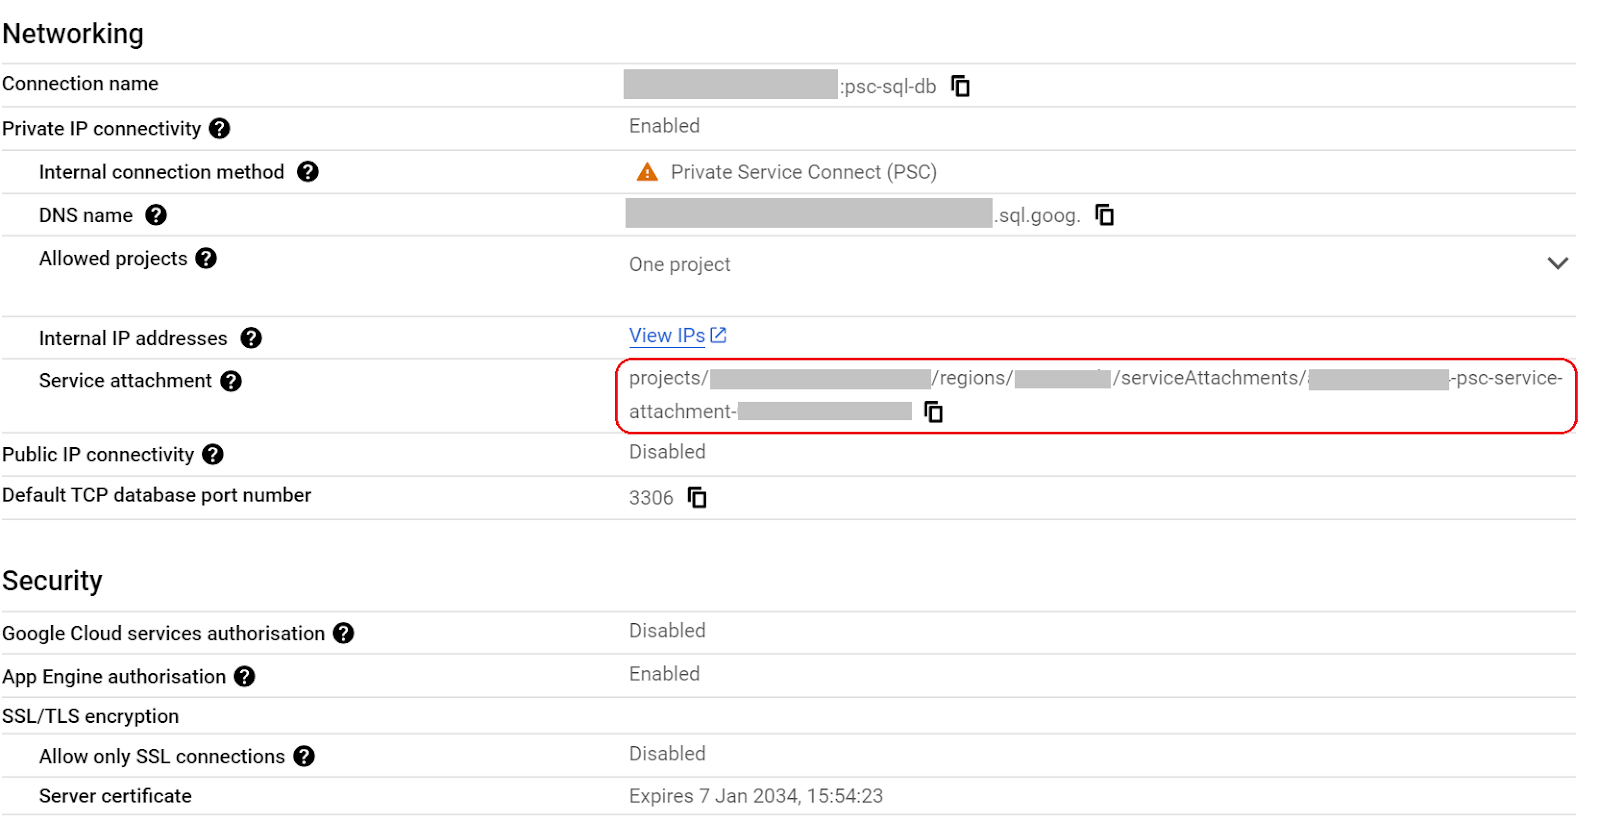Copy the service attachment path

[933, 412]
